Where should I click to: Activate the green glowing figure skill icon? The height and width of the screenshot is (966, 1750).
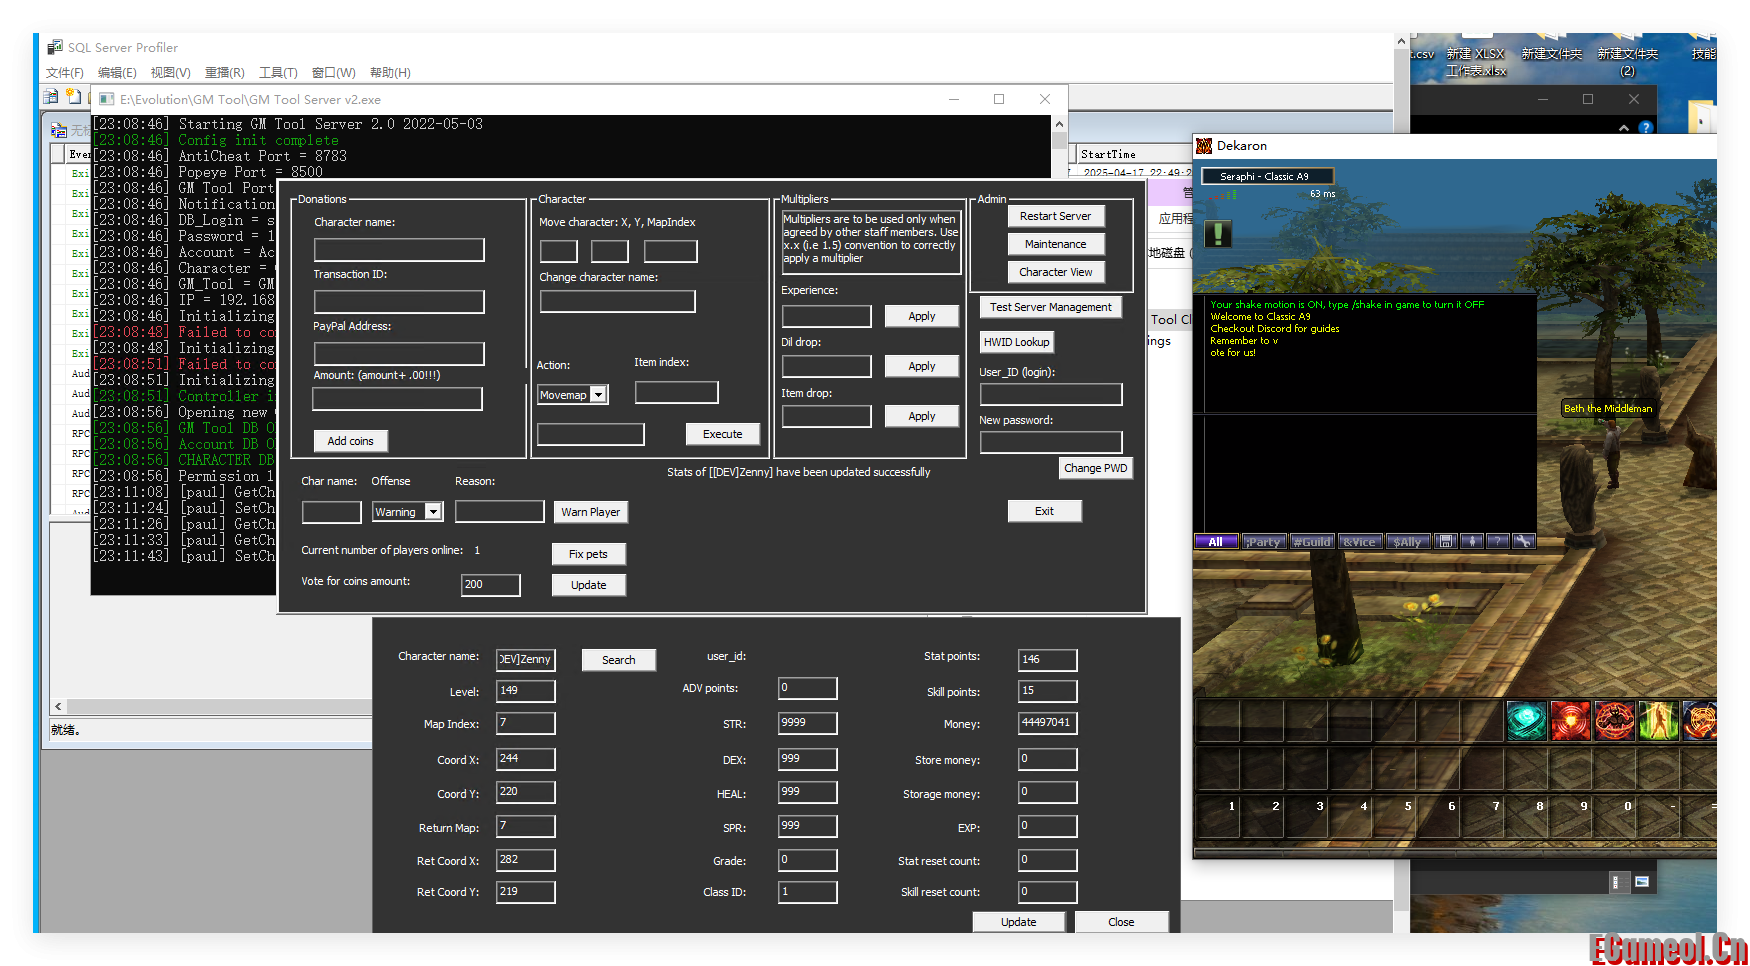tap(1657, 720)
